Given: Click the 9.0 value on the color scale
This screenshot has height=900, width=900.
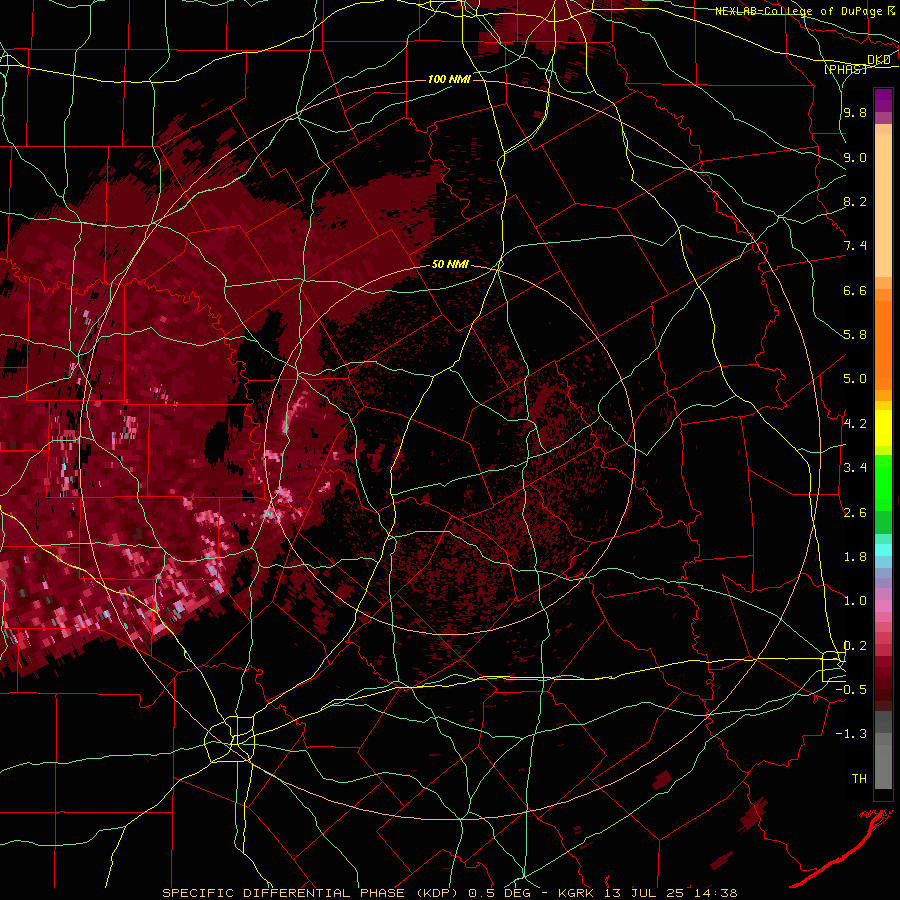Looking at the screenshot, I should [855, 157].
